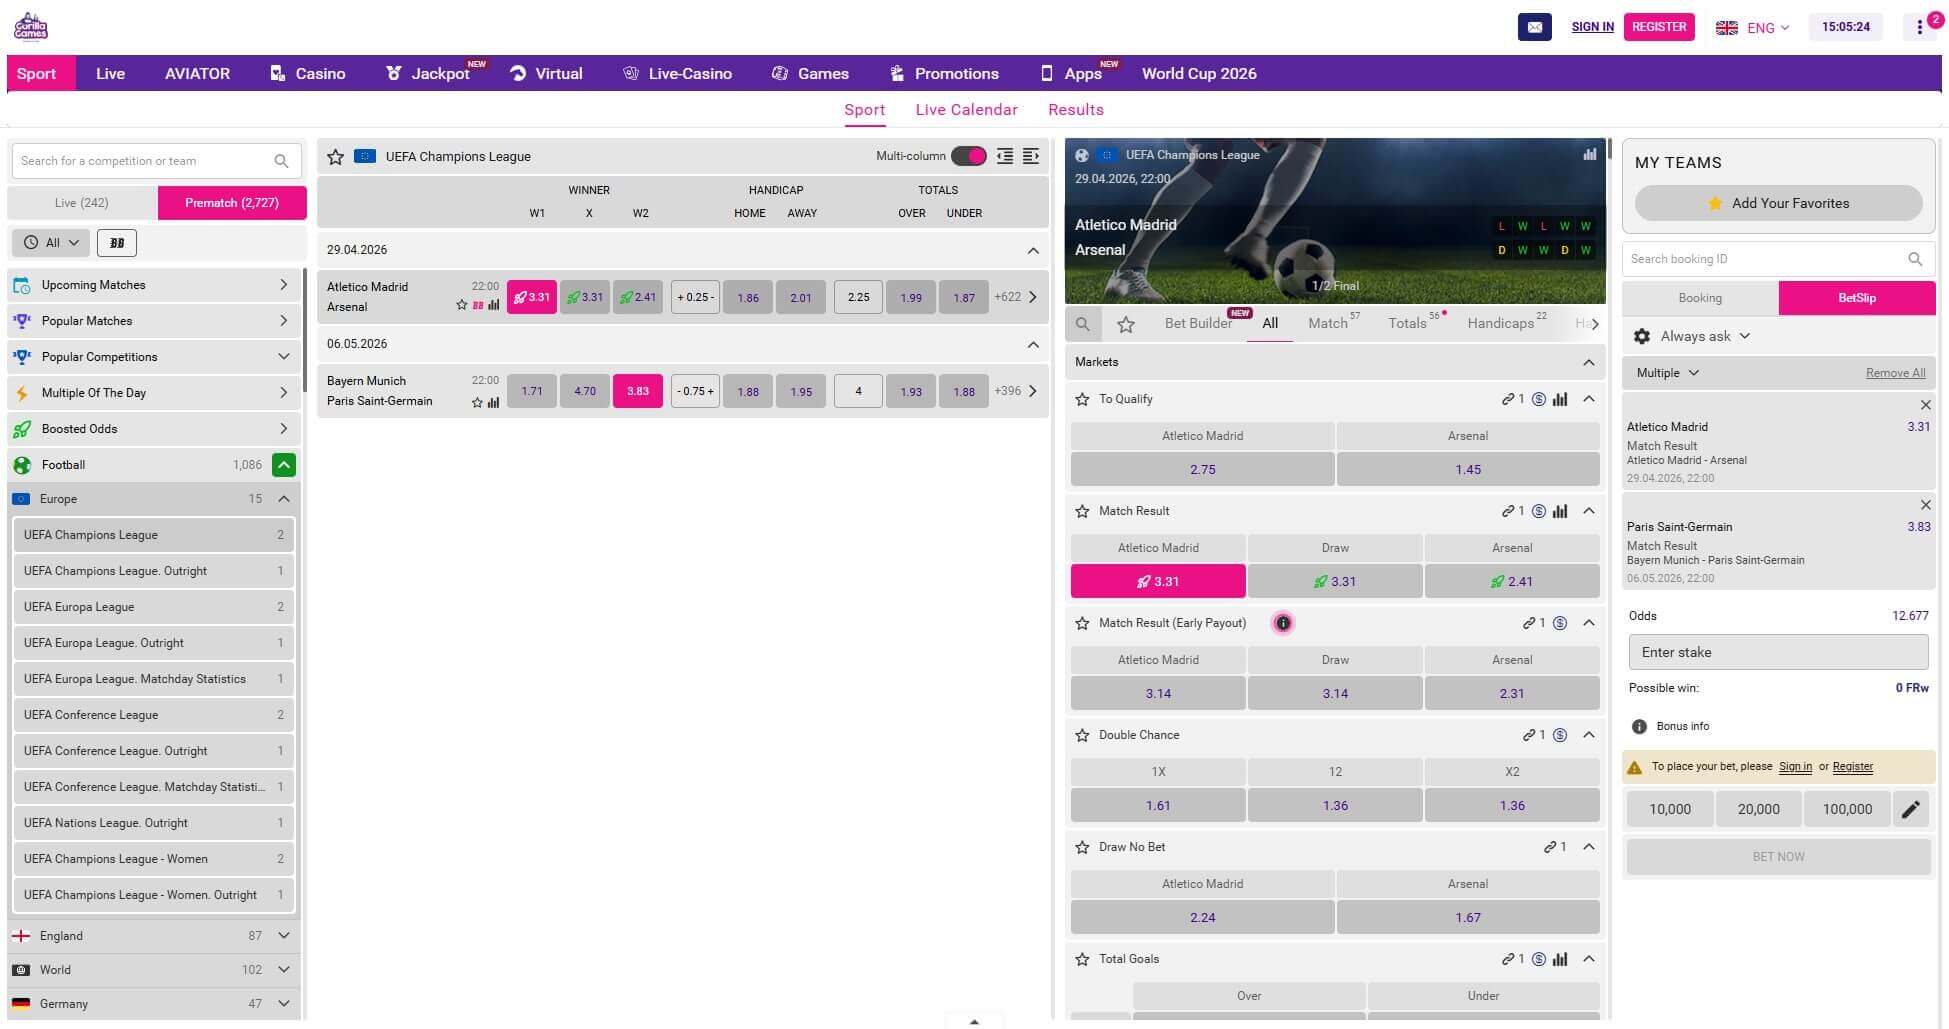The width and height of the screenshot is (1949, 1029).
Task: Switch to Results tab
Action: pyautogui.click(x=1076, y=110)
